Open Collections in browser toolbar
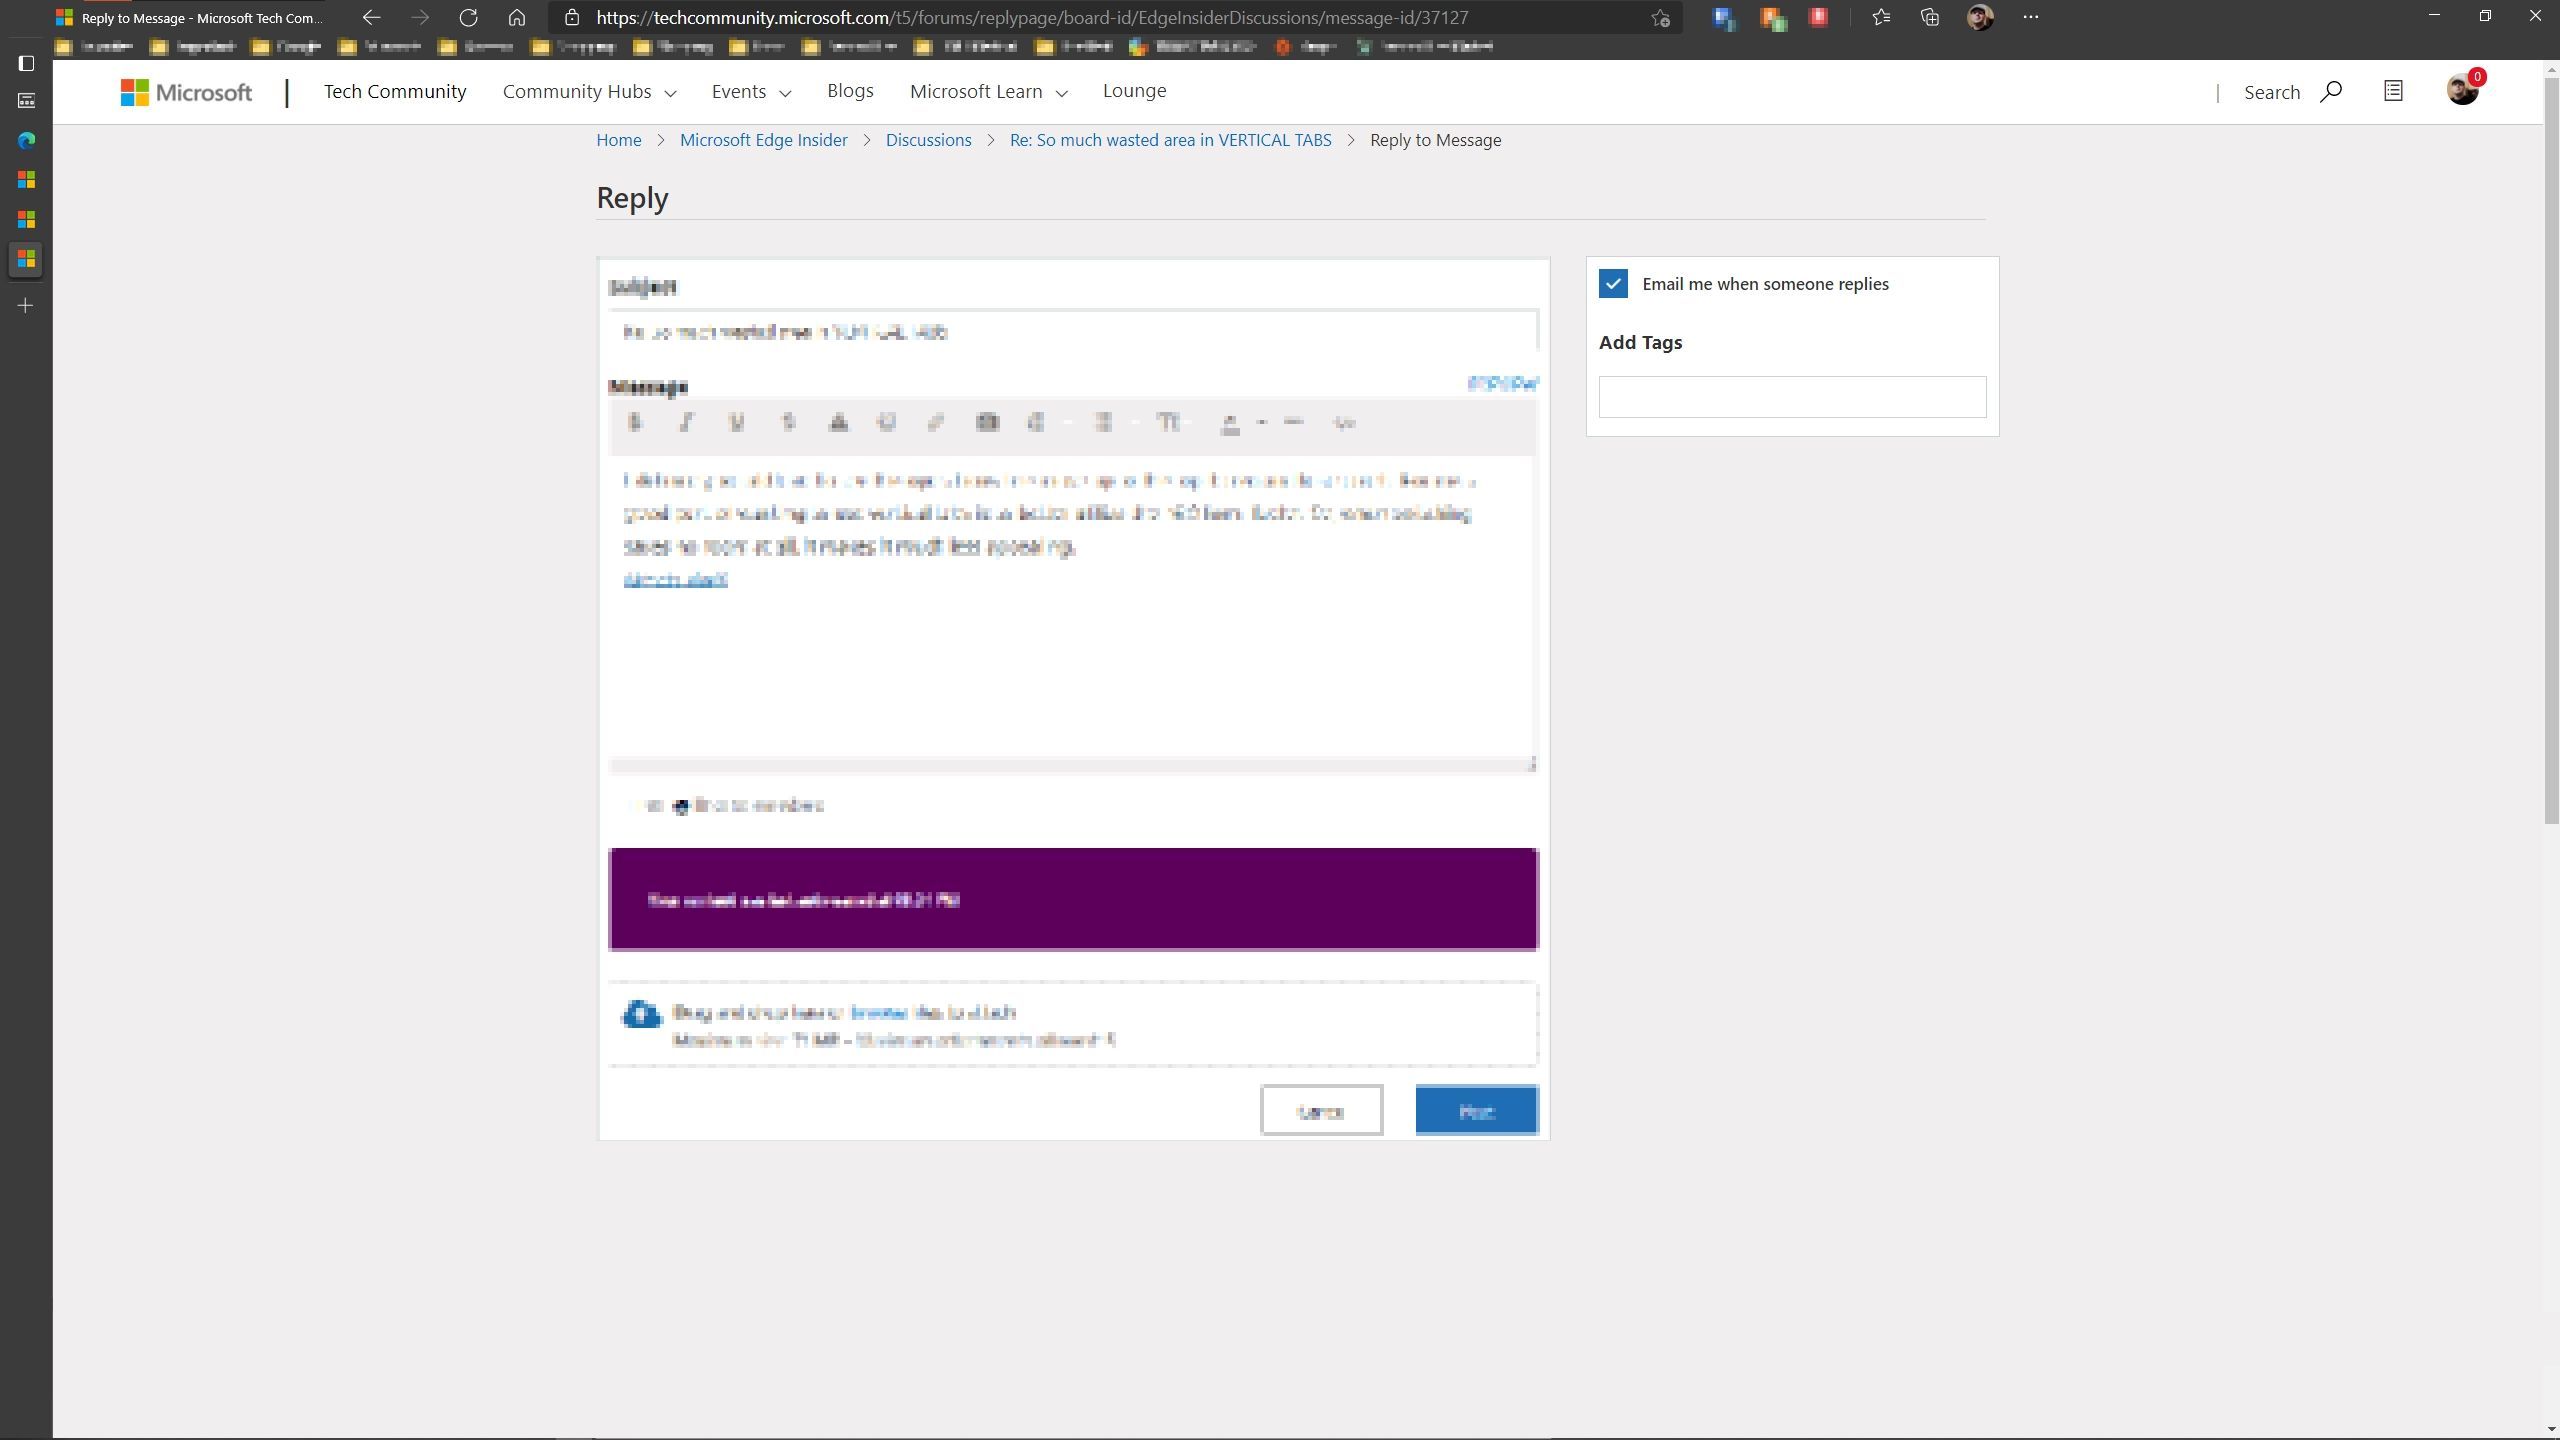Viewport: 2560px width, 1440px height. pos(1930,17)
